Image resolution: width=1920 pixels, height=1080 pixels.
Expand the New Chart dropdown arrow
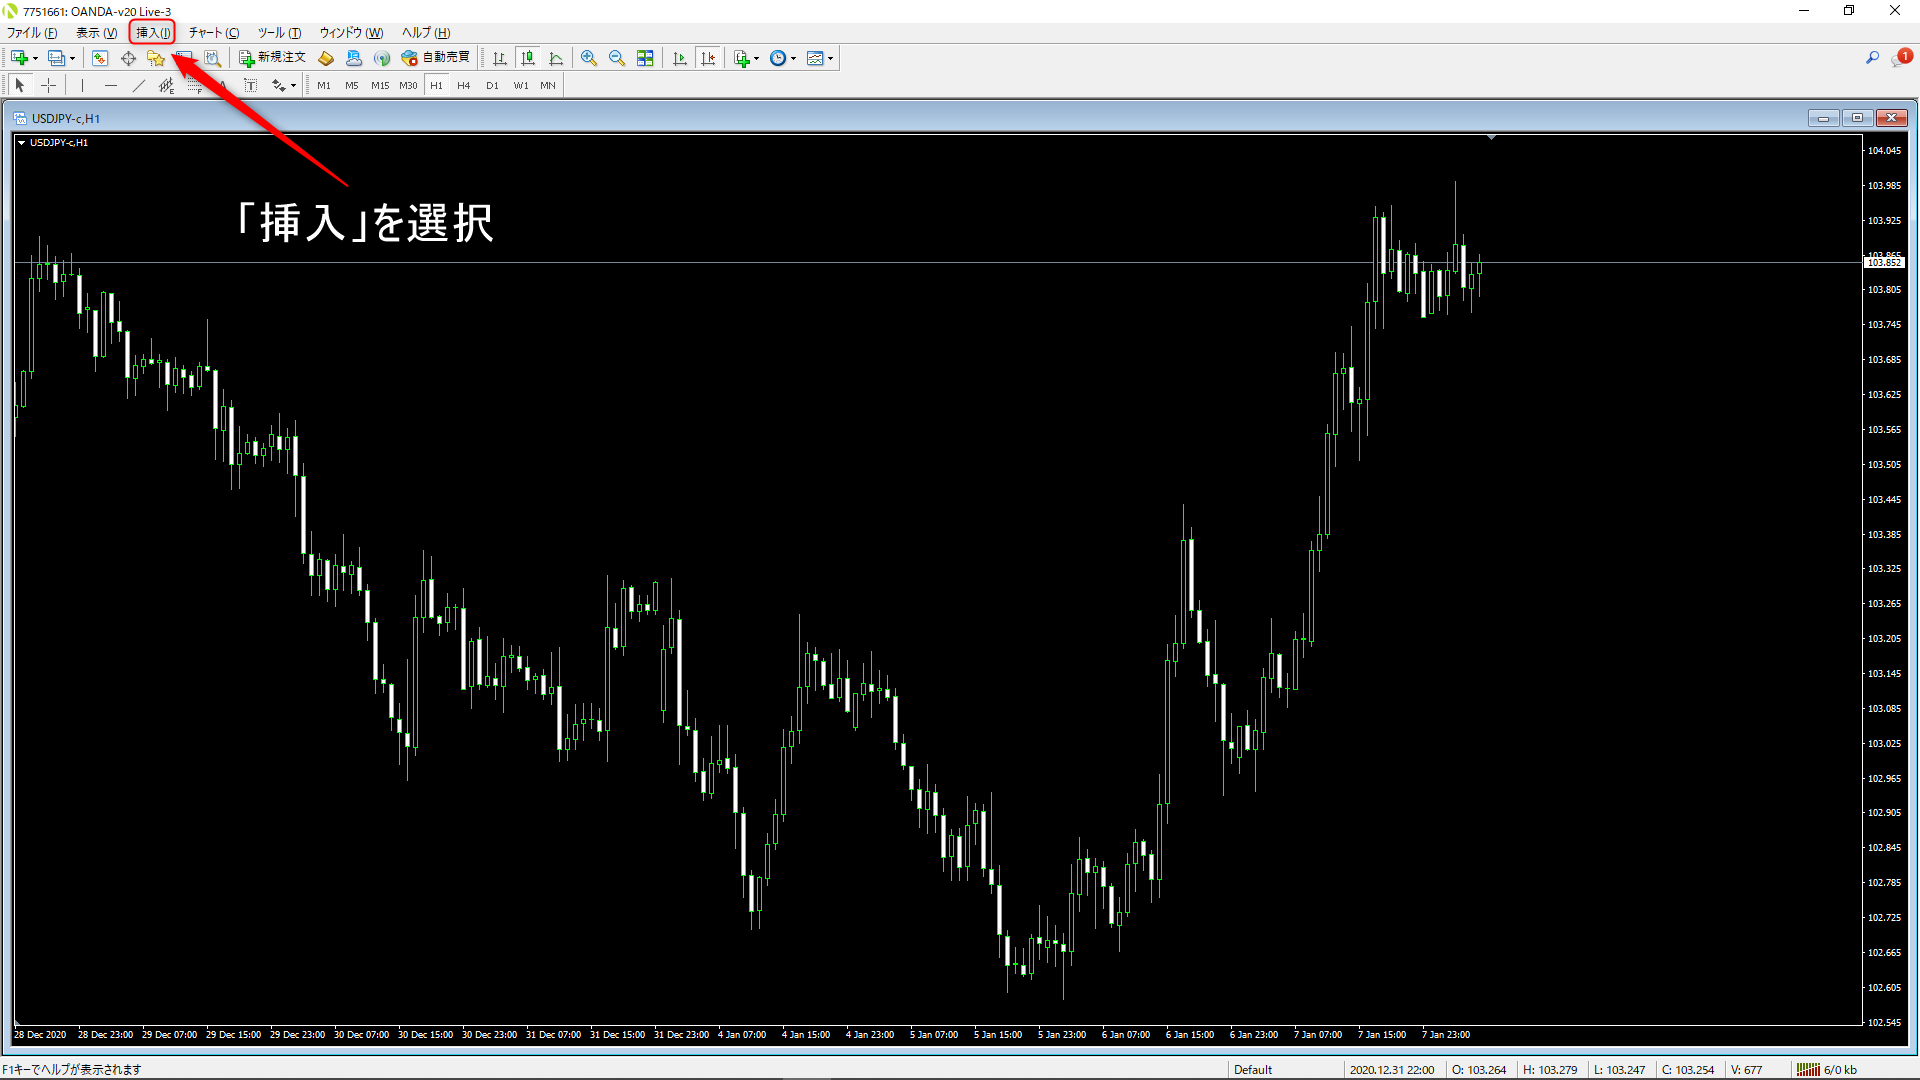click(36, 58)
